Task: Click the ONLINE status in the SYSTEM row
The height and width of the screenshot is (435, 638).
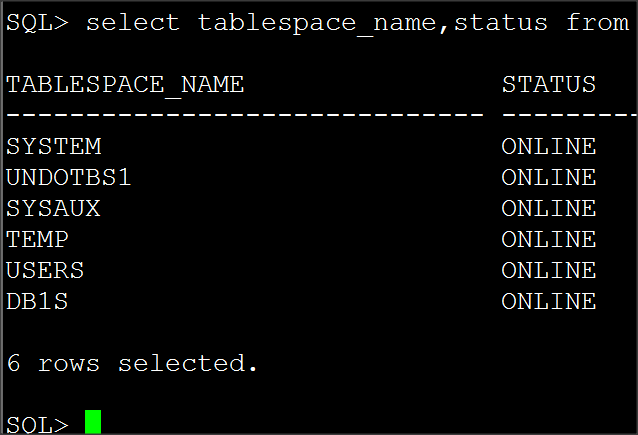Action: tap(549, 147)
